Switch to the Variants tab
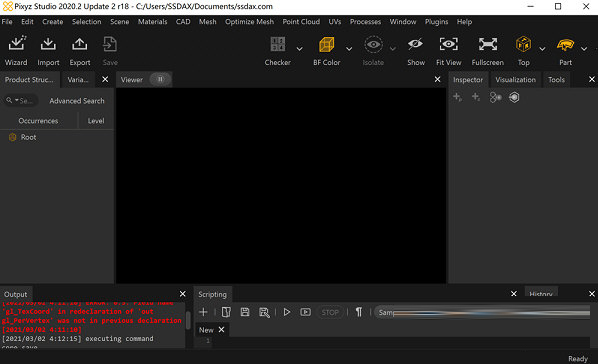The image size is (598, 364). point(78,80)
